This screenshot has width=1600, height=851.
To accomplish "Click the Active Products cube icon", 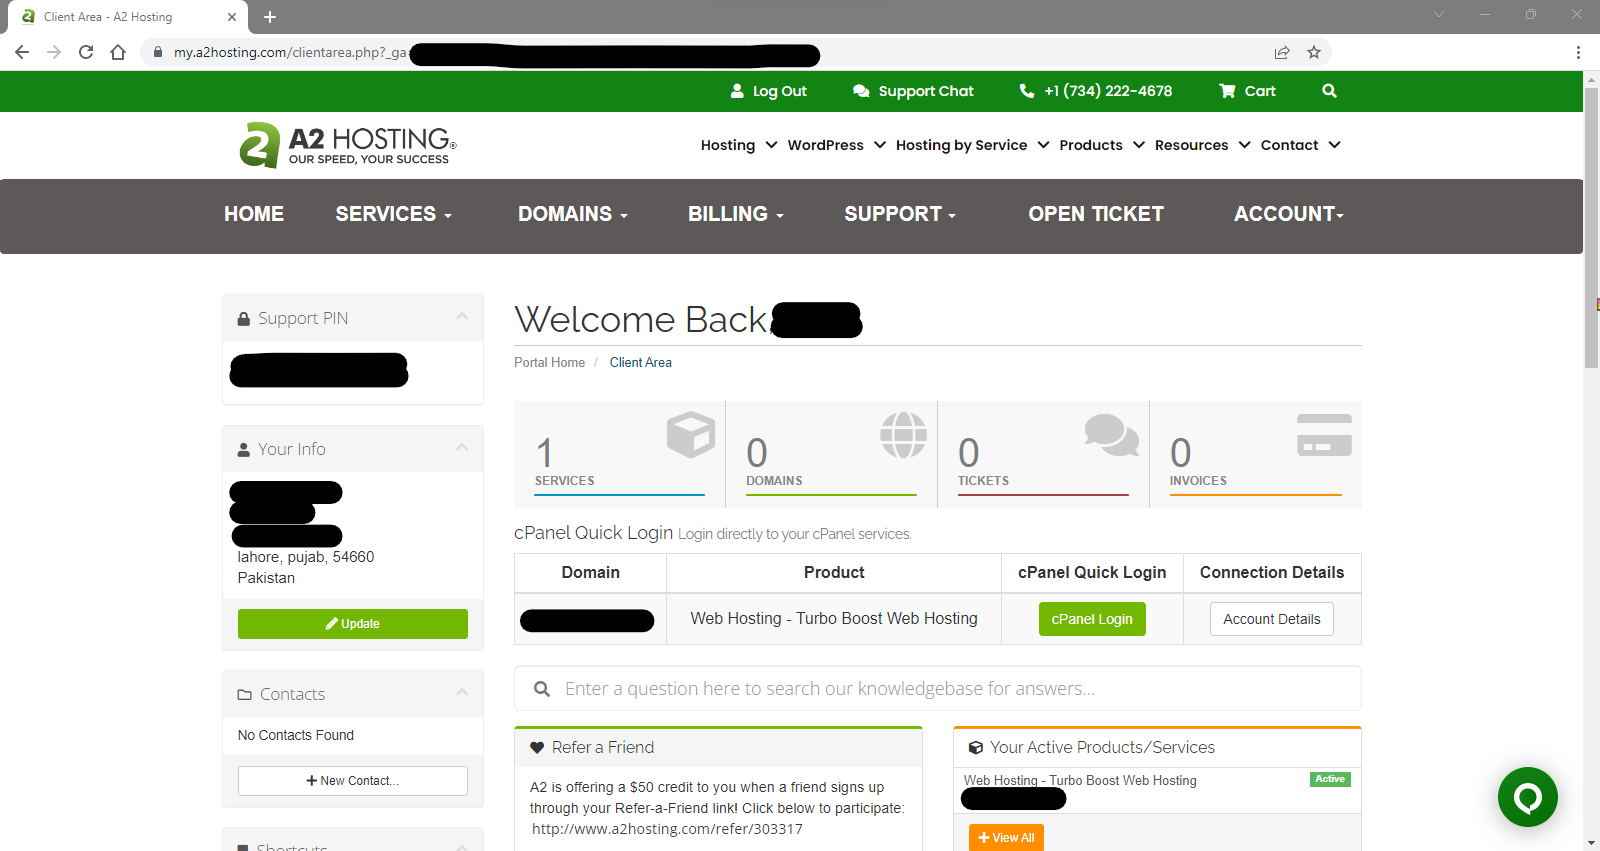I will (x=975, y=748).
